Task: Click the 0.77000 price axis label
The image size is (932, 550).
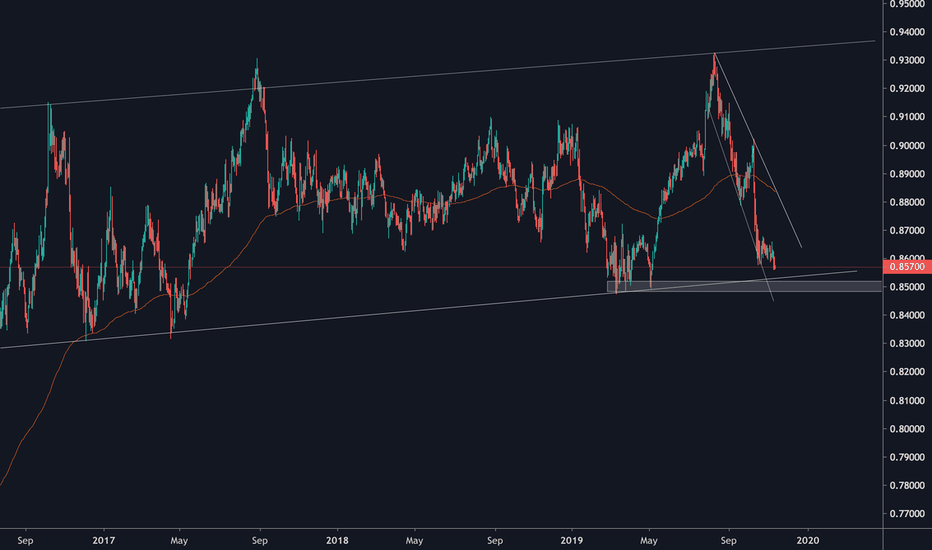Action: 907,514
